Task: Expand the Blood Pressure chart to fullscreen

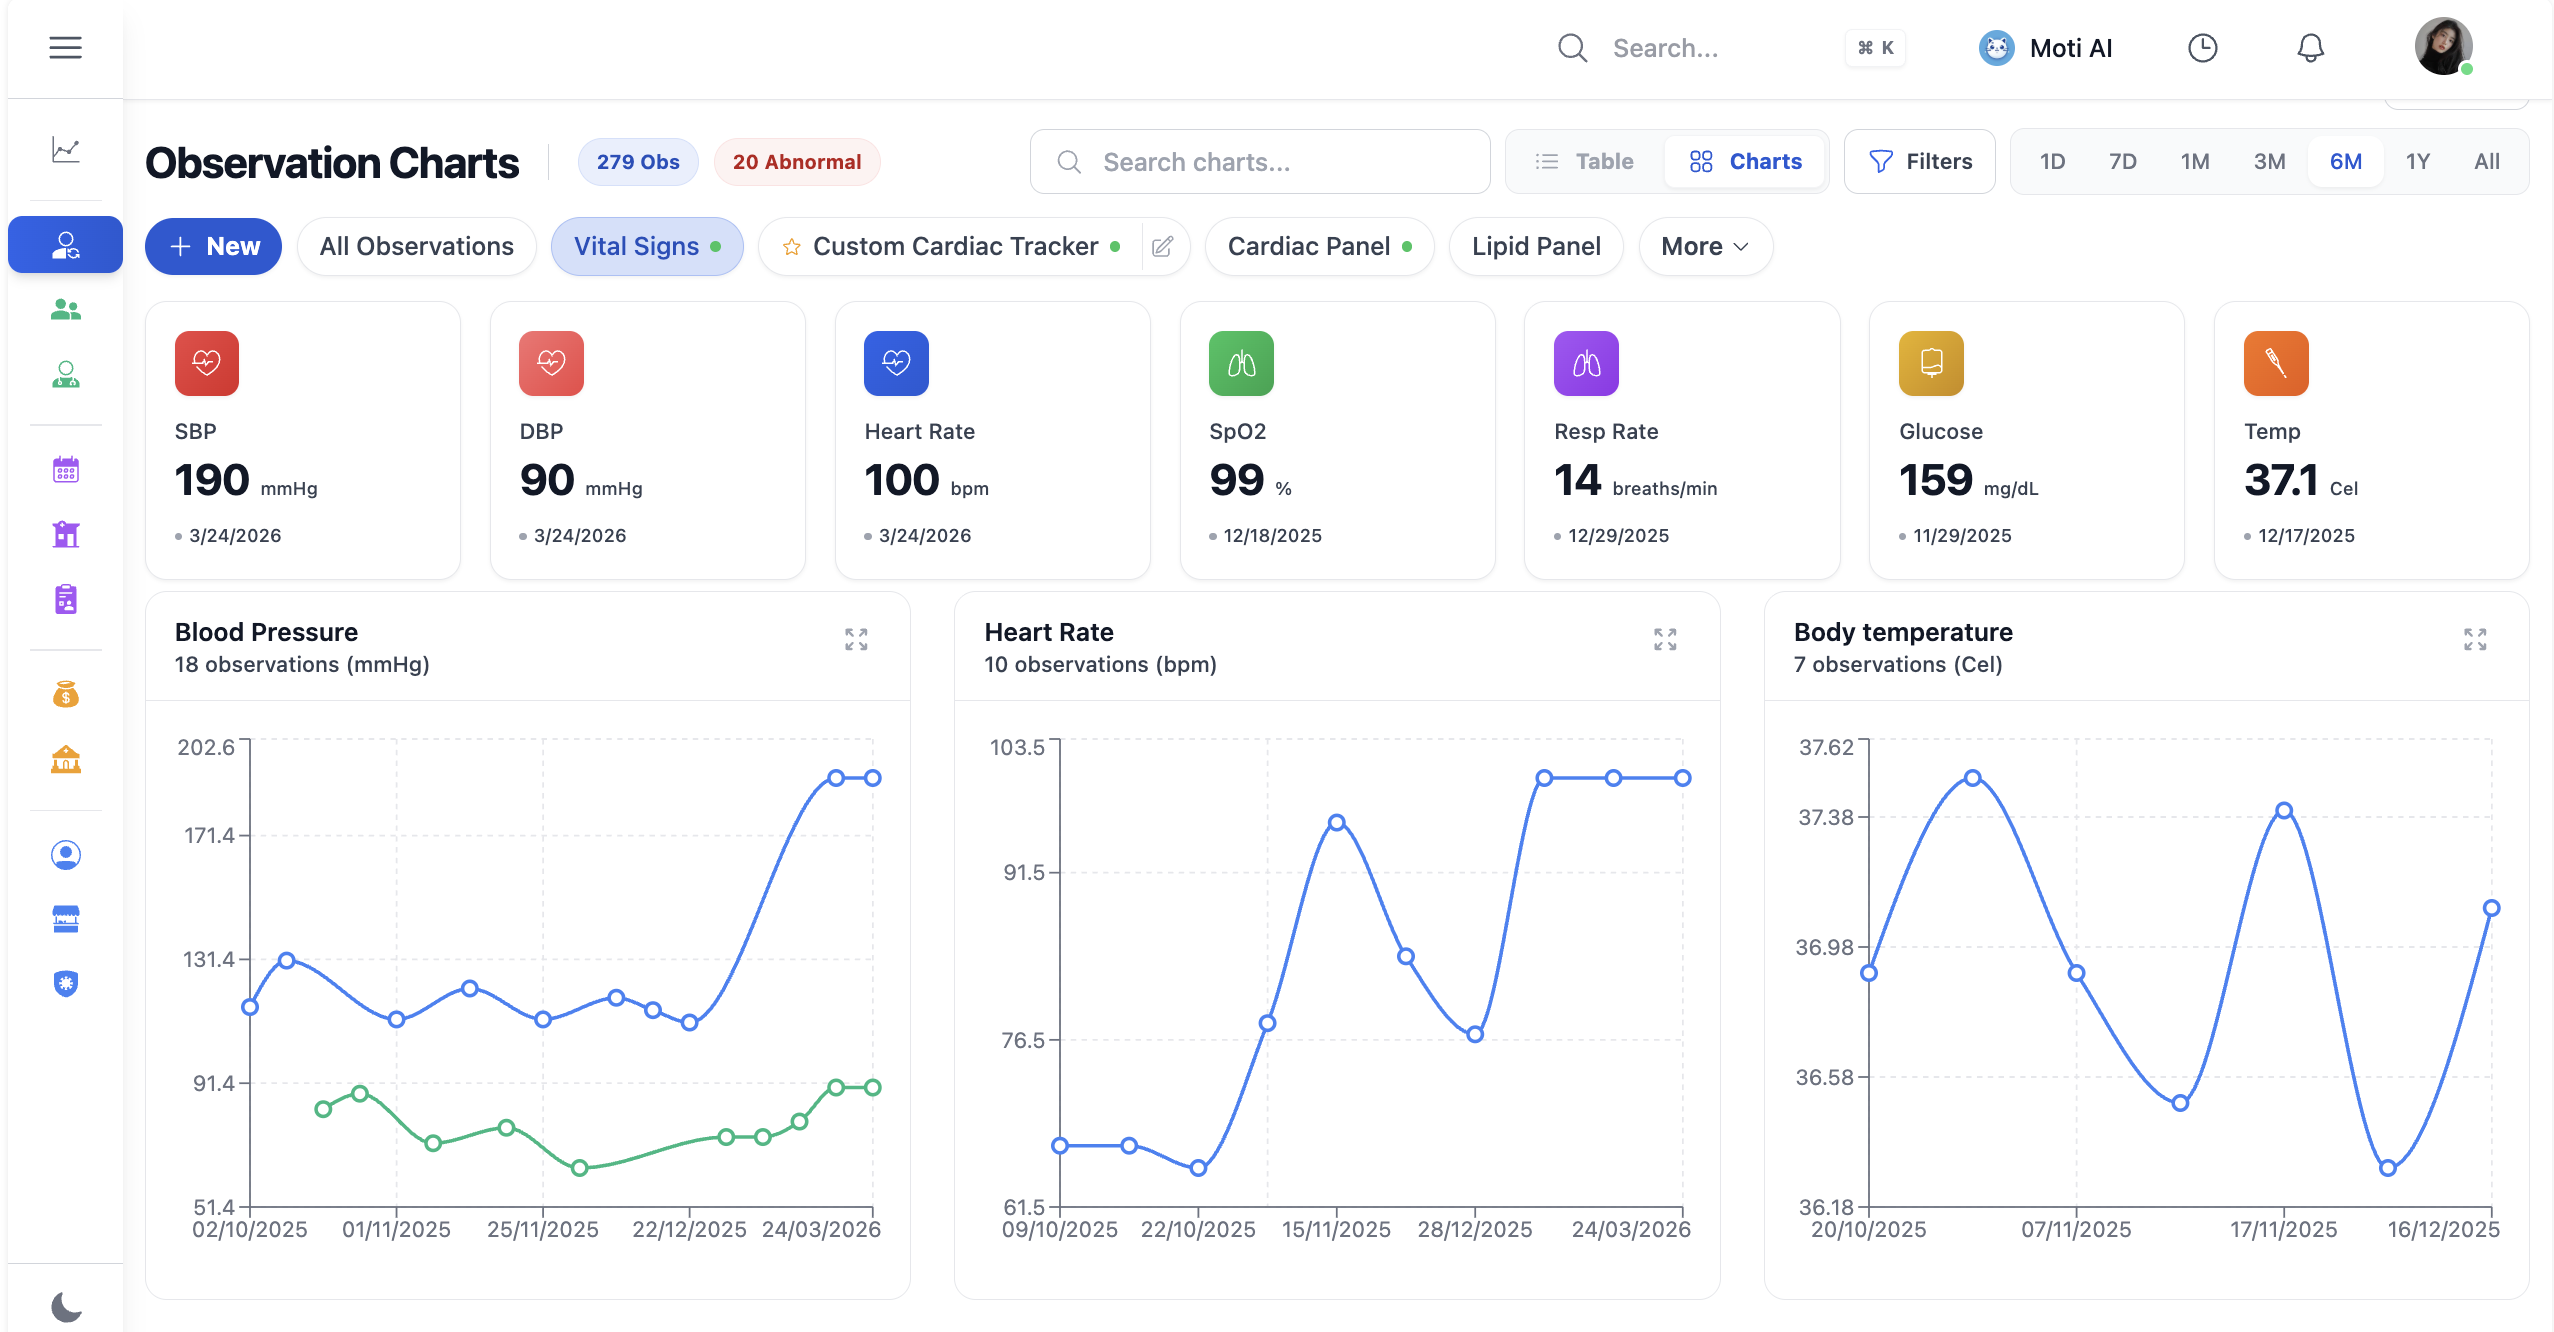Action: click(x=856, y=639)
